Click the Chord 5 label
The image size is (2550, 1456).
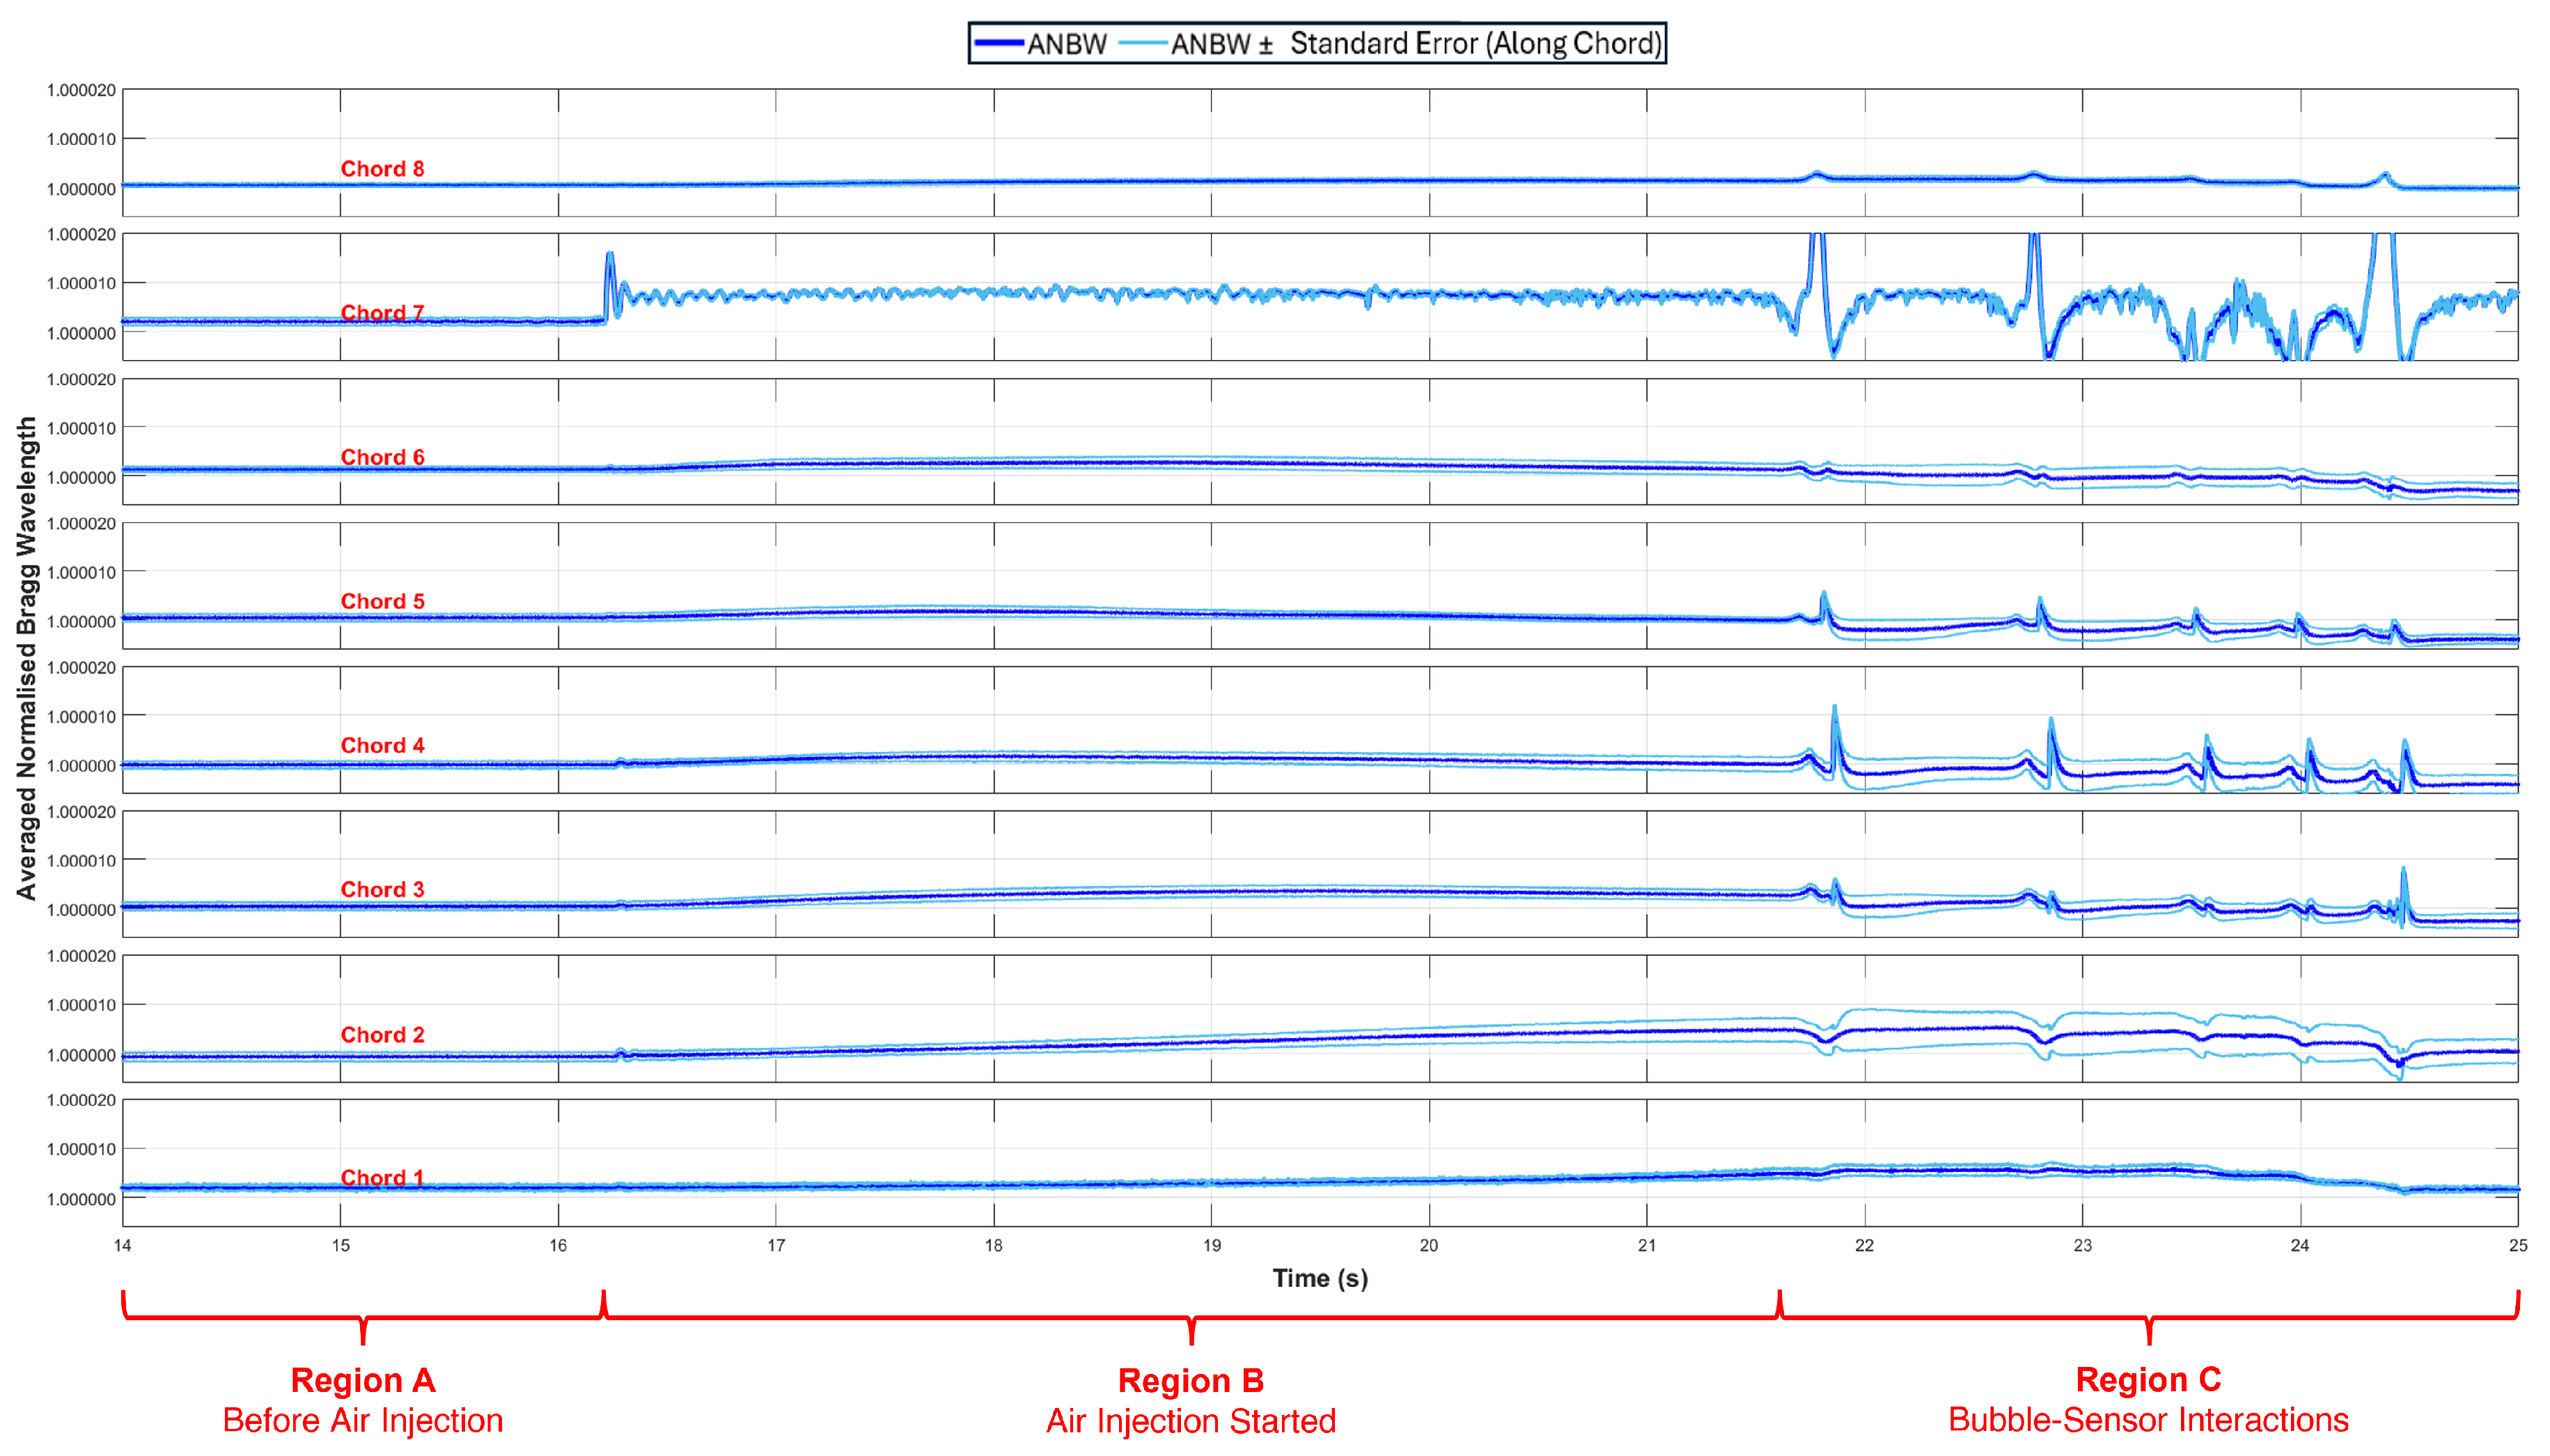click(382, 601)
